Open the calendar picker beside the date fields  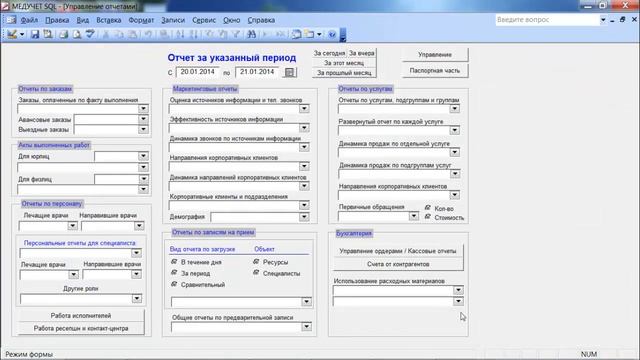pyautogui.click(x=289, y=72)
